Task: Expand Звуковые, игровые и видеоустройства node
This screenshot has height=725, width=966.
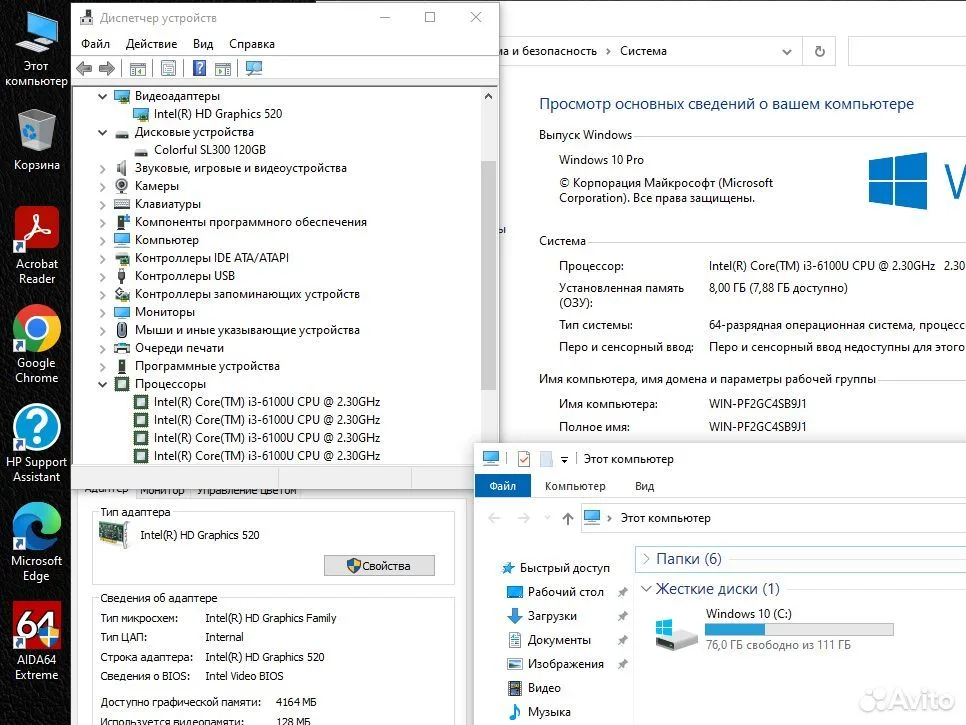Action: tap(103, 168)
